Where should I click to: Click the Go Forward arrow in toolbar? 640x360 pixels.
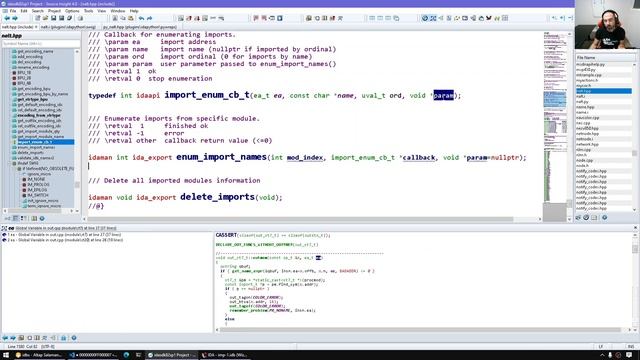point(15,18)
